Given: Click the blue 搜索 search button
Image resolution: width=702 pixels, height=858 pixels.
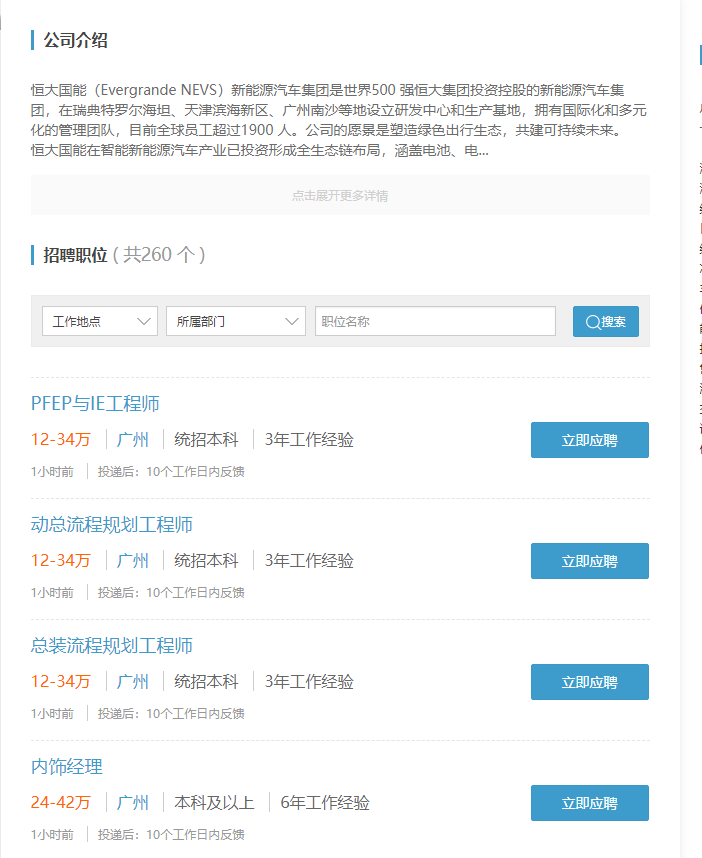Looking at the screenshot, I should (606, 321).
